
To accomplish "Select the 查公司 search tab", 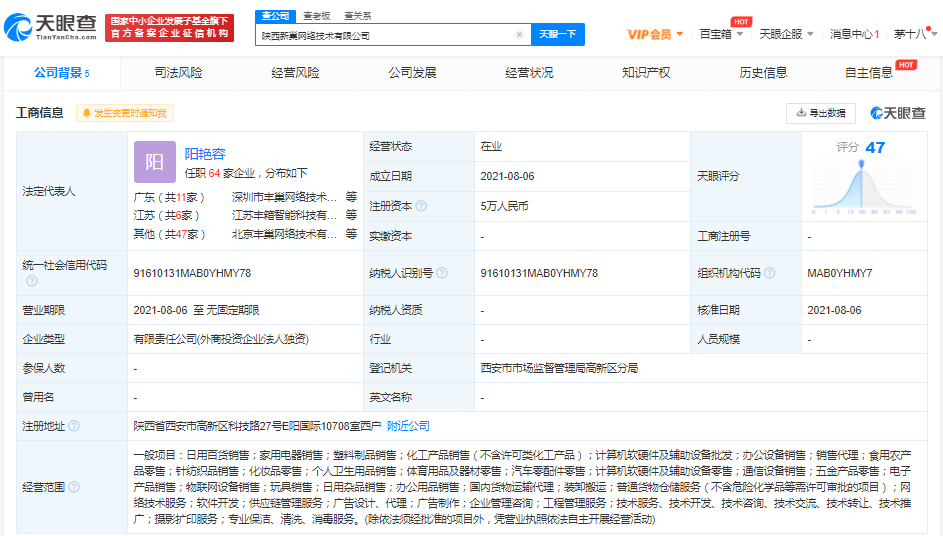I will tap(275, 16).
